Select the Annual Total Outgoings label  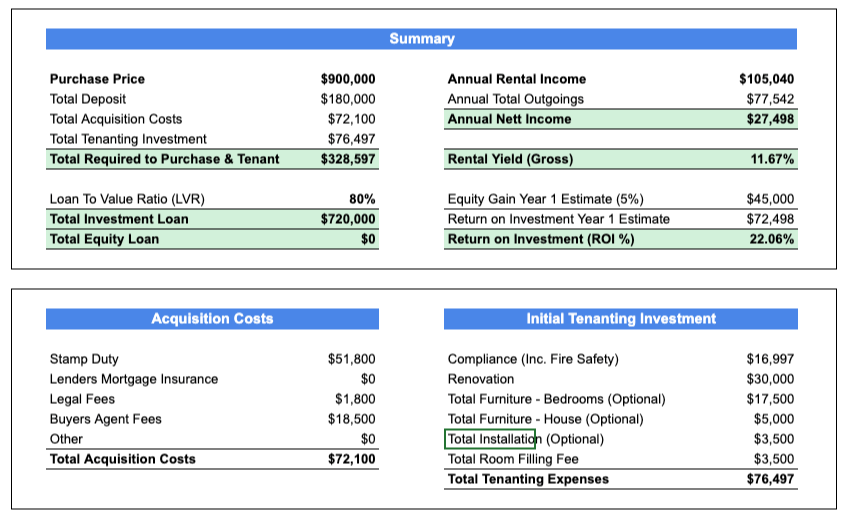click(x=515, y=99)
